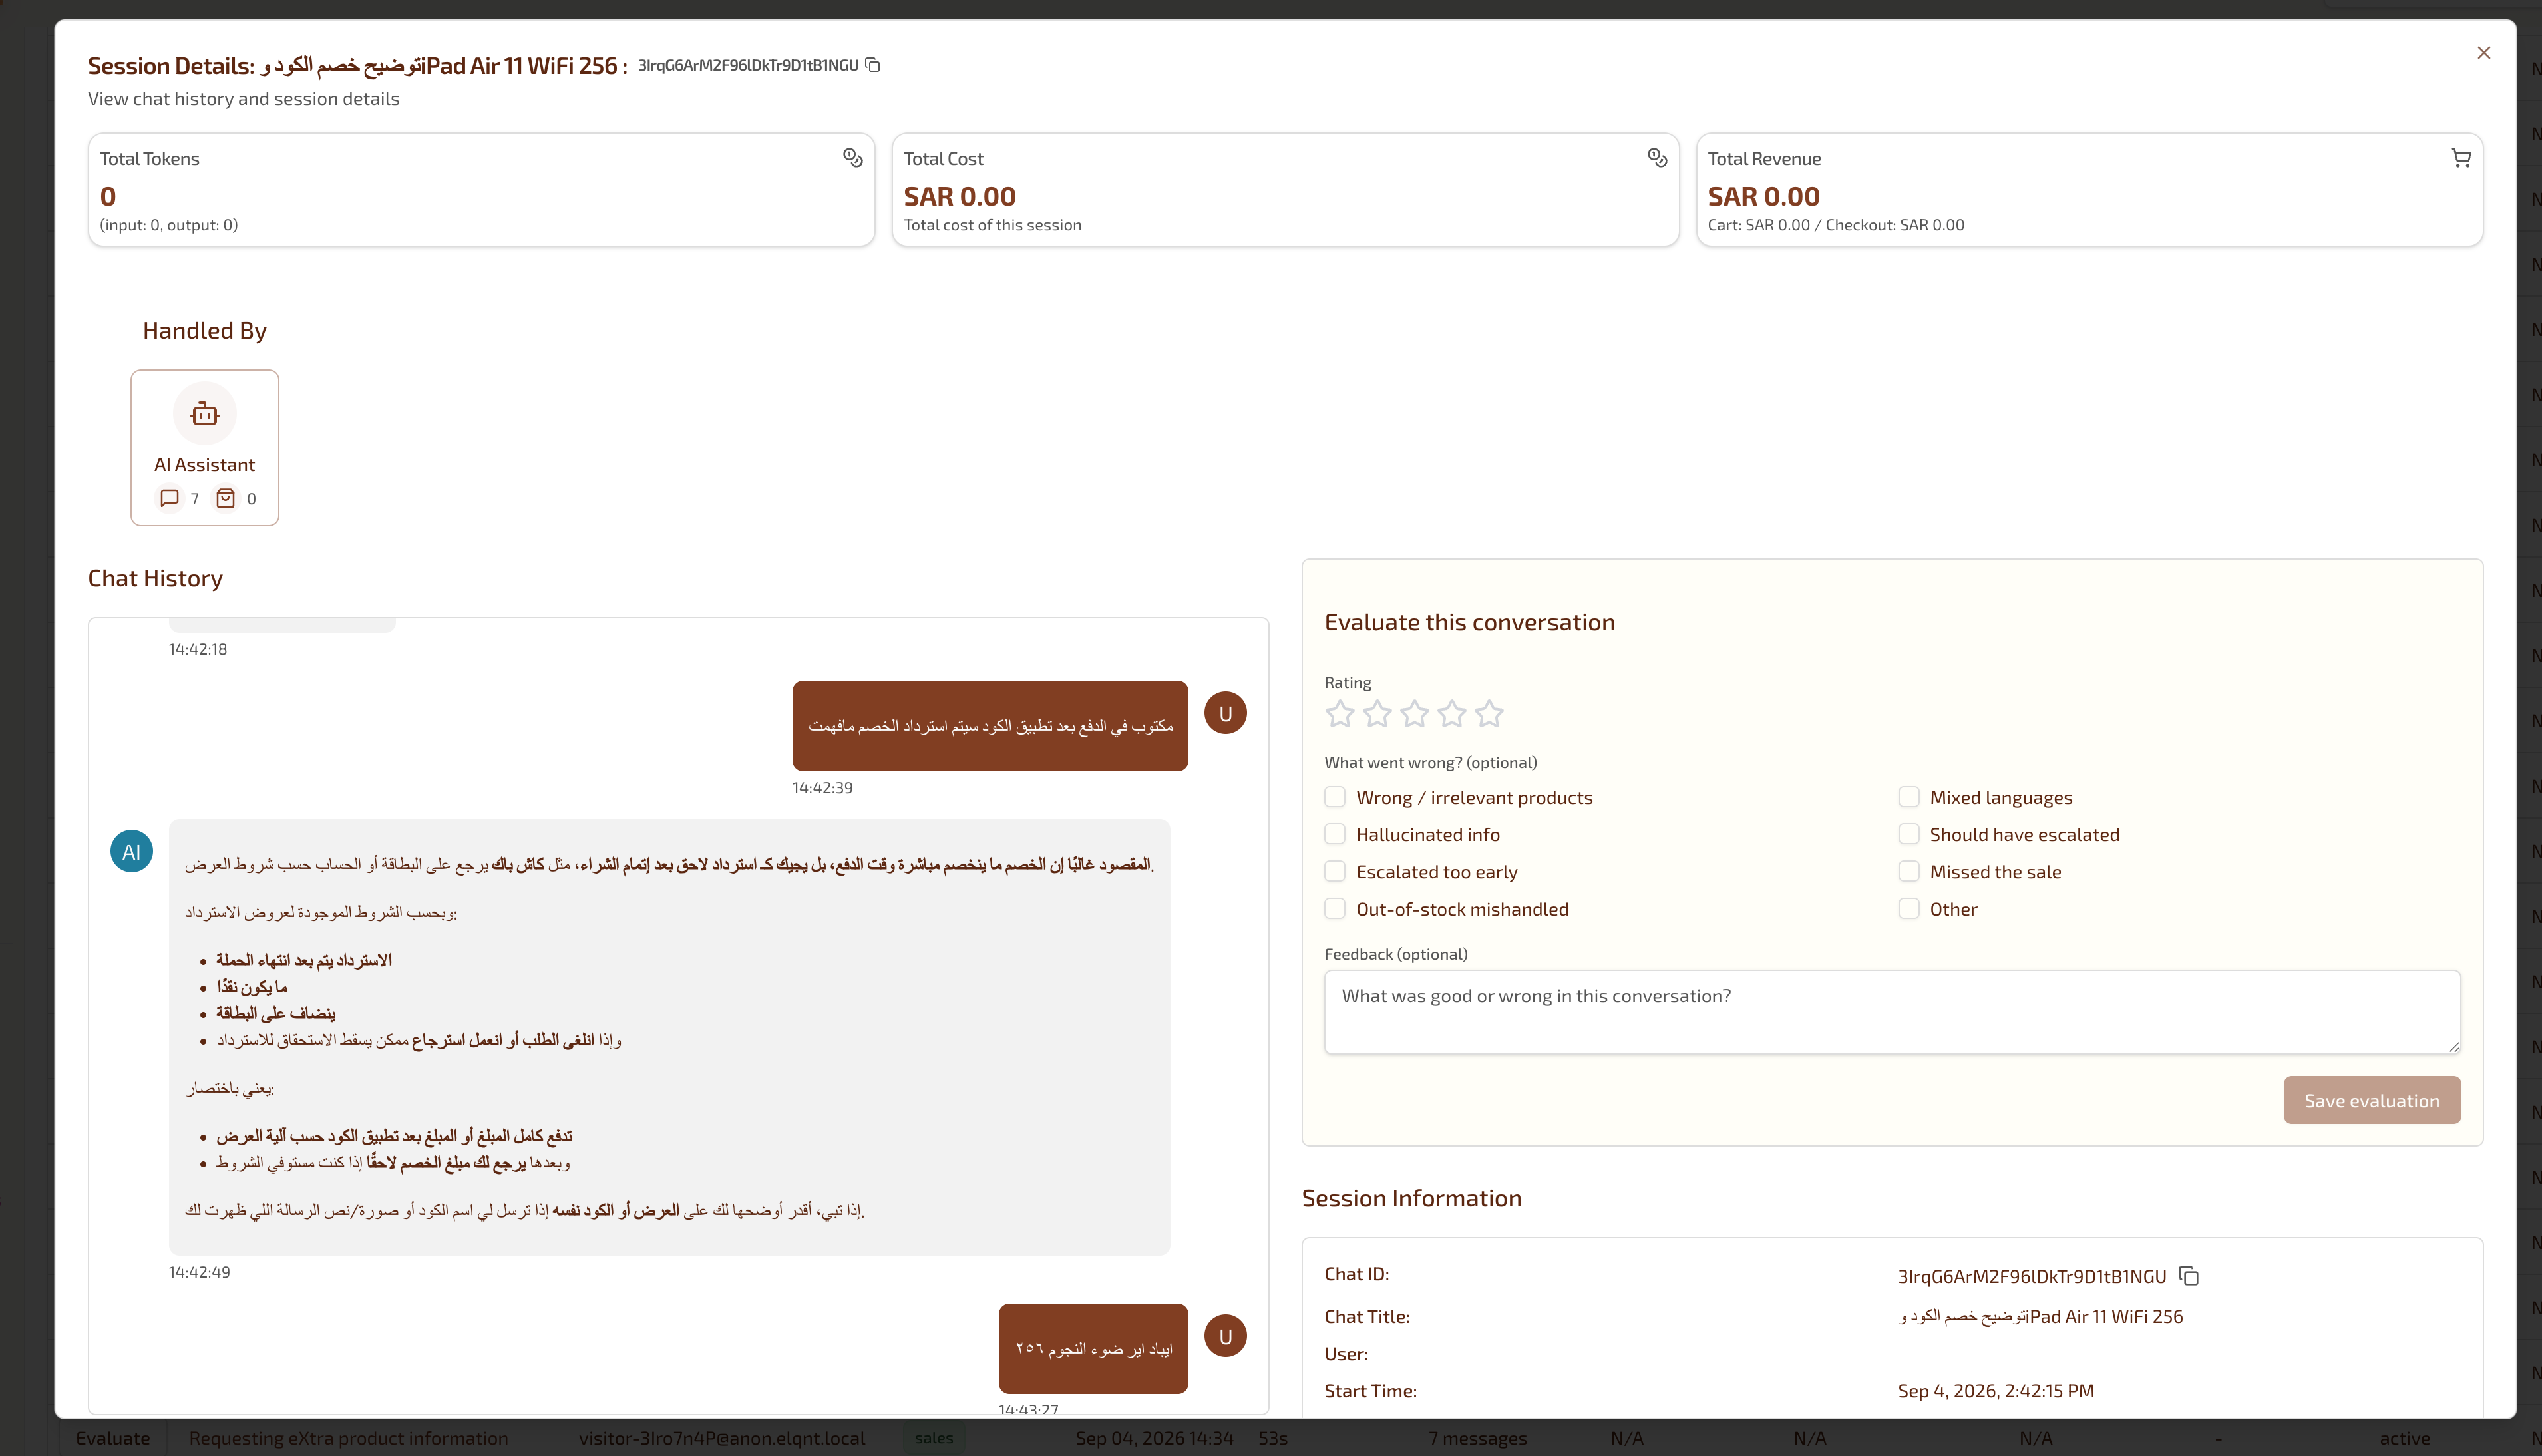
Task: Click the shopping bag icon under AI Assistant
Action: pyautogui.click(x=226, y=498)
